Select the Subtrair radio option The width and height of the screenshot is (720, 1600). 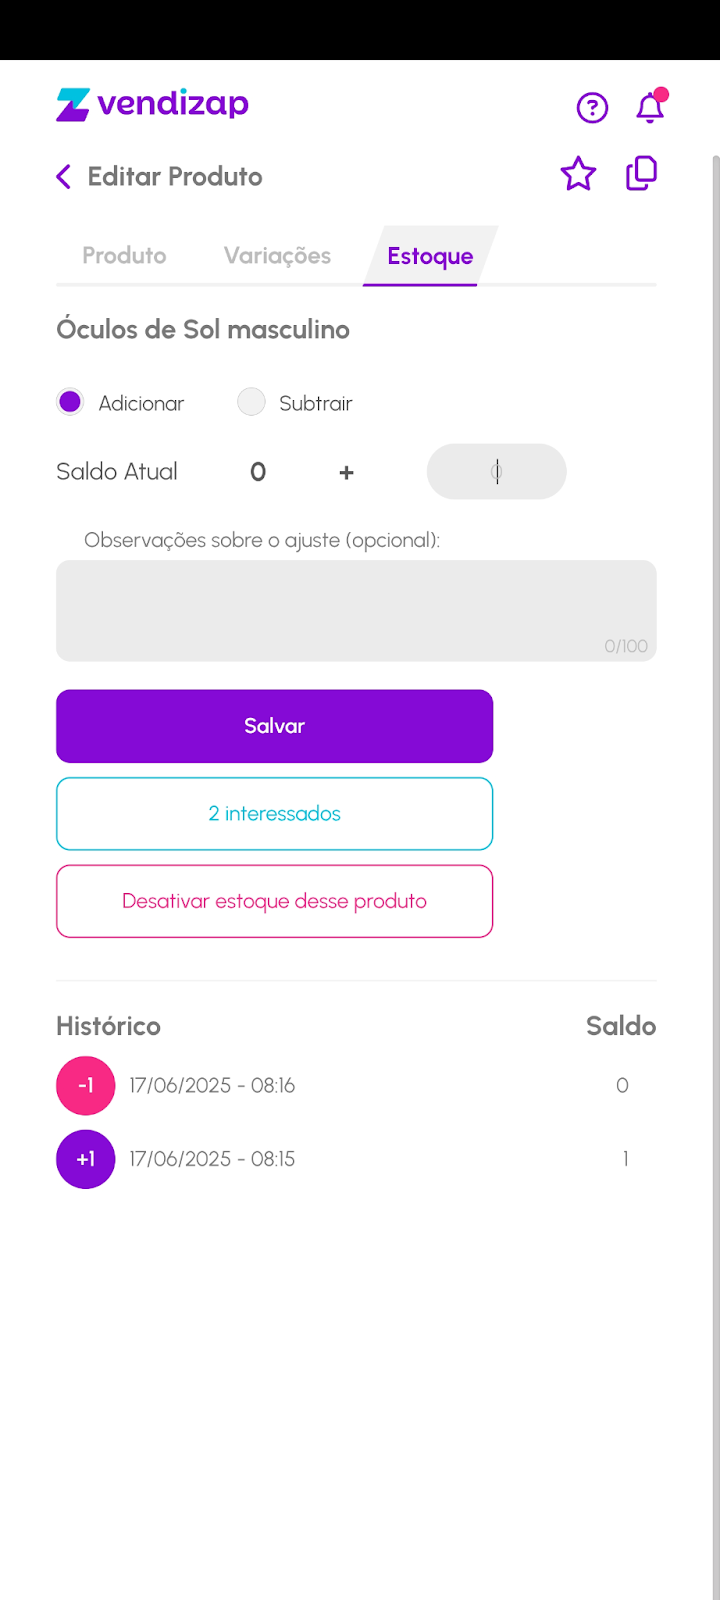click(x=251, y=402)
